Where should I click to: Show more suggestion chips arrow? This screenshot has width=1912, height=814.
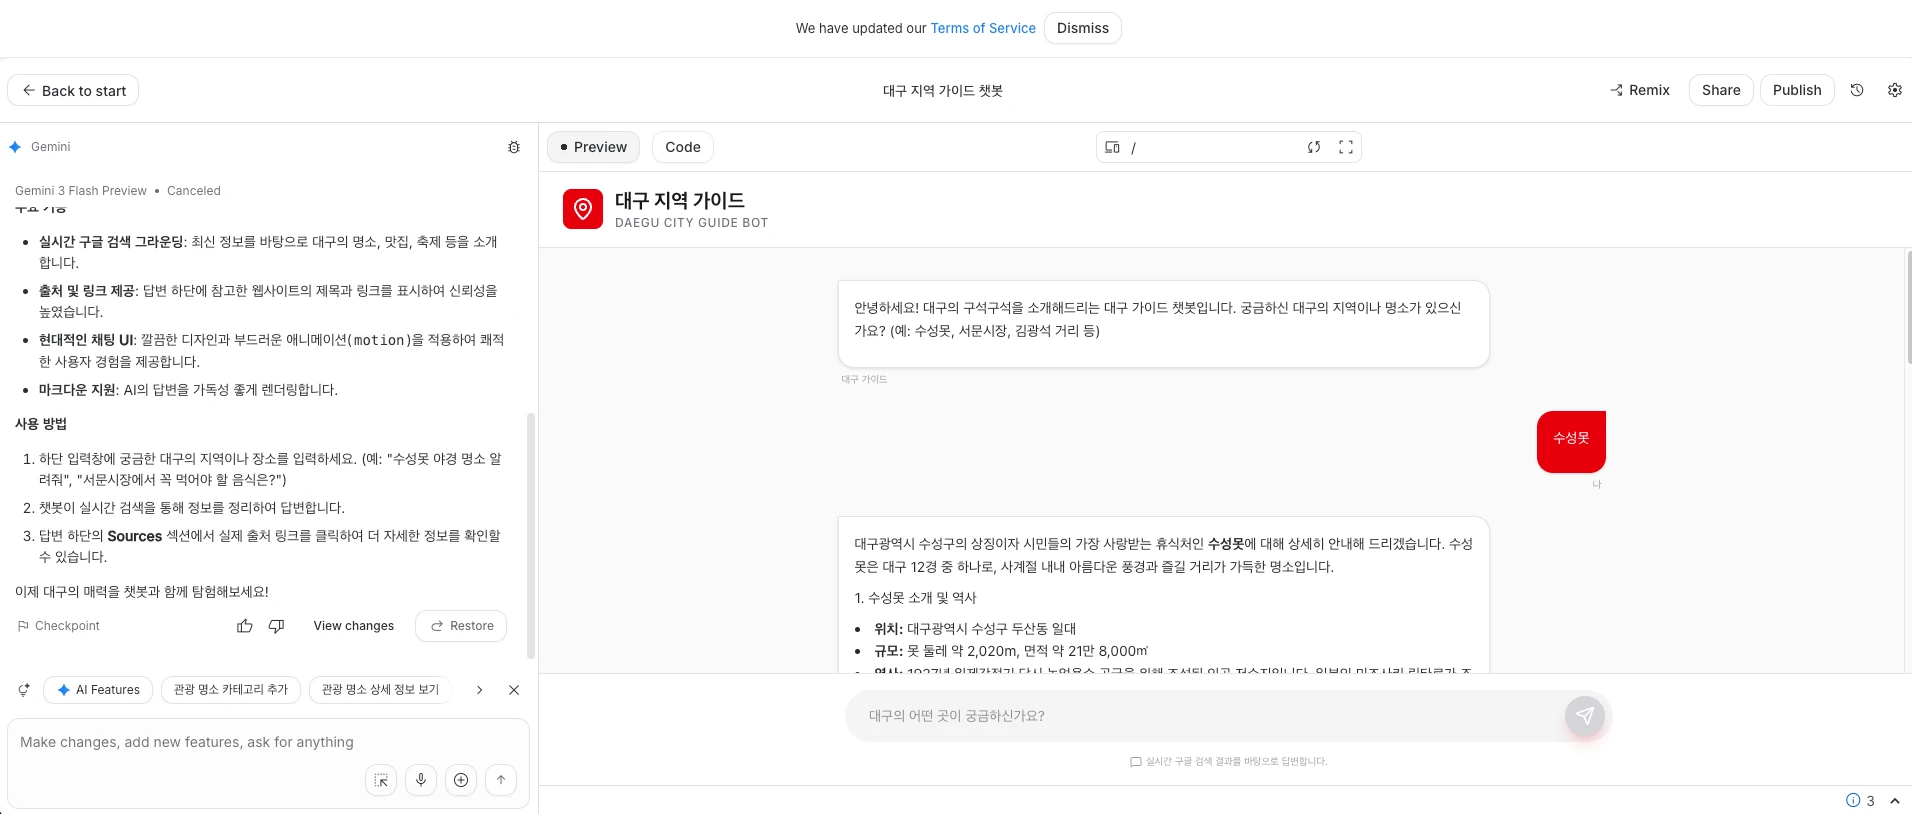[480, 690]
